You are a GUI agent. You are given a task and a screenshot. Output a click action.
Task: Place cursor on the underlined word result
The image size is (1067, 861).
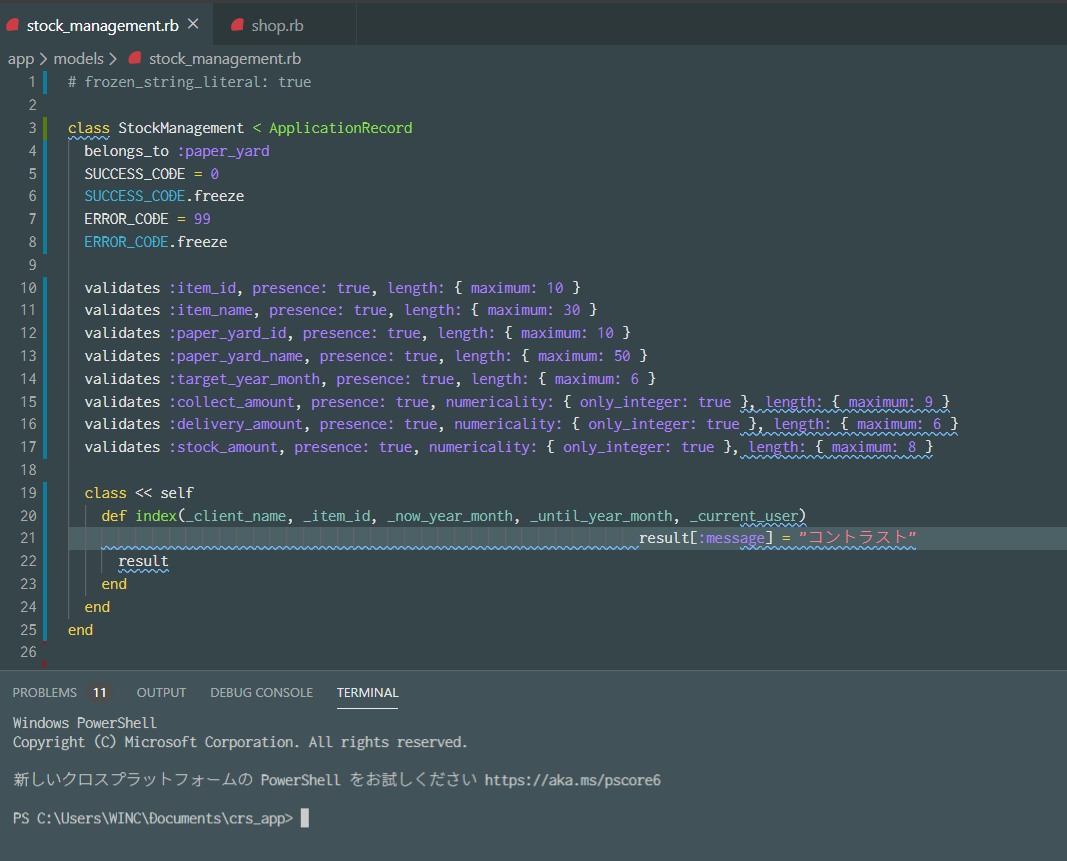point(142,561)
